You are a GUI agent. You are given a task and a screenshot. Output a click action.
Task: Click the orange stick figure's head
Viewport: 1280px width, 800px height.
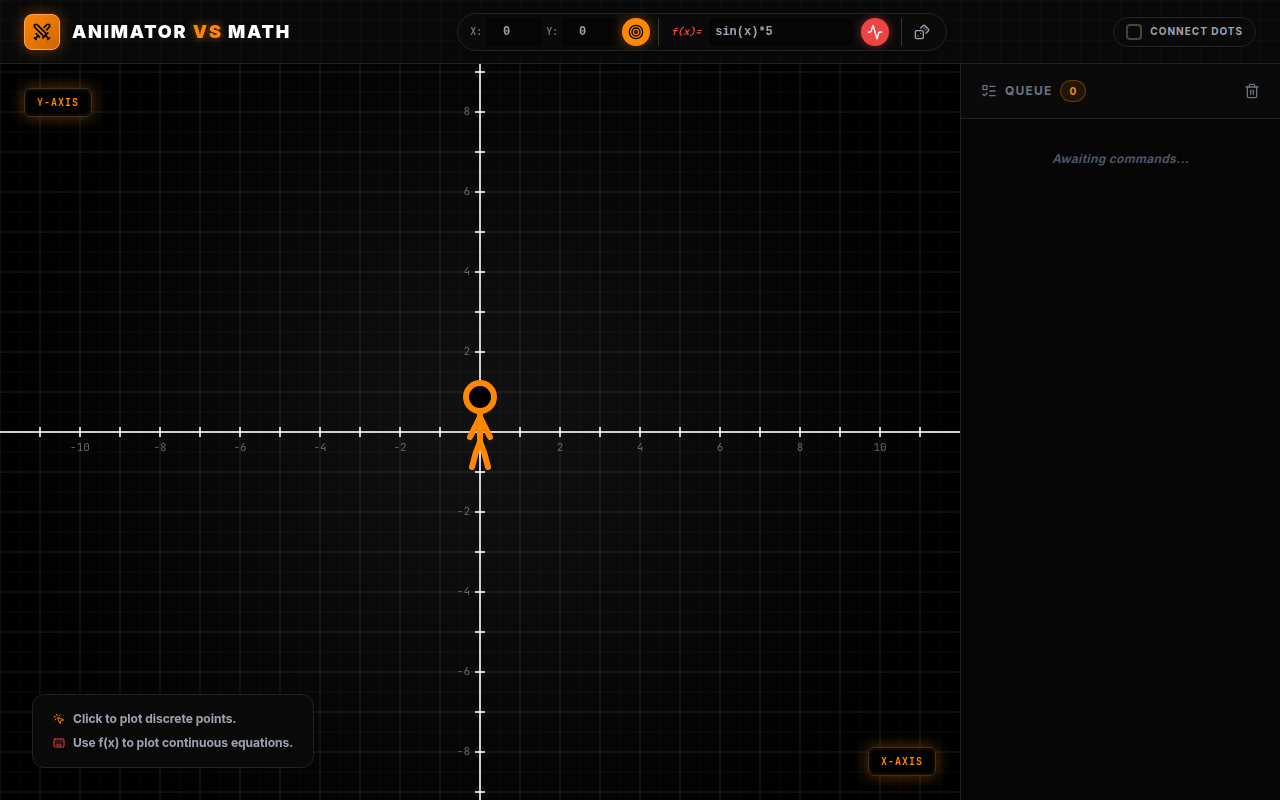(480, 397)
